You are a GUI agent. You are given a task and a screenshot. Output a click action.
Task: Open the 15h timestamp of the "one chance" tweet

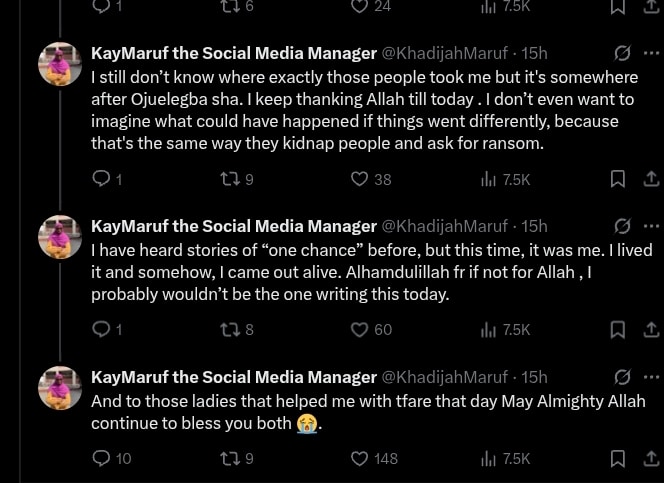[x=535, y=226]
